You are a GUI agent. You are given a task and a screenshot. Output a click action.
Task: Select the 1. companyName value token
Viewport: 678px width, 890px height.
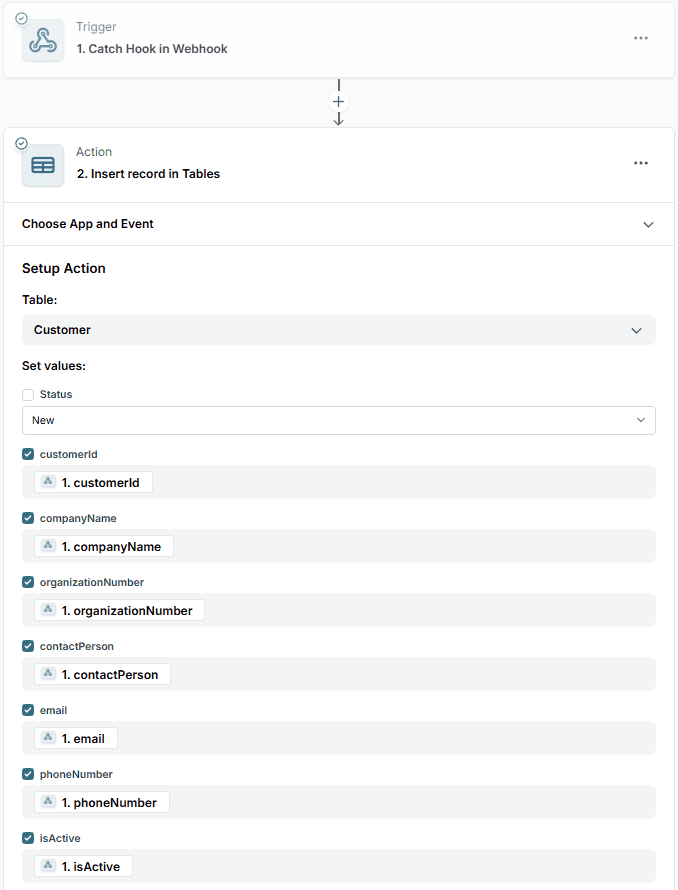click(104, 547)
